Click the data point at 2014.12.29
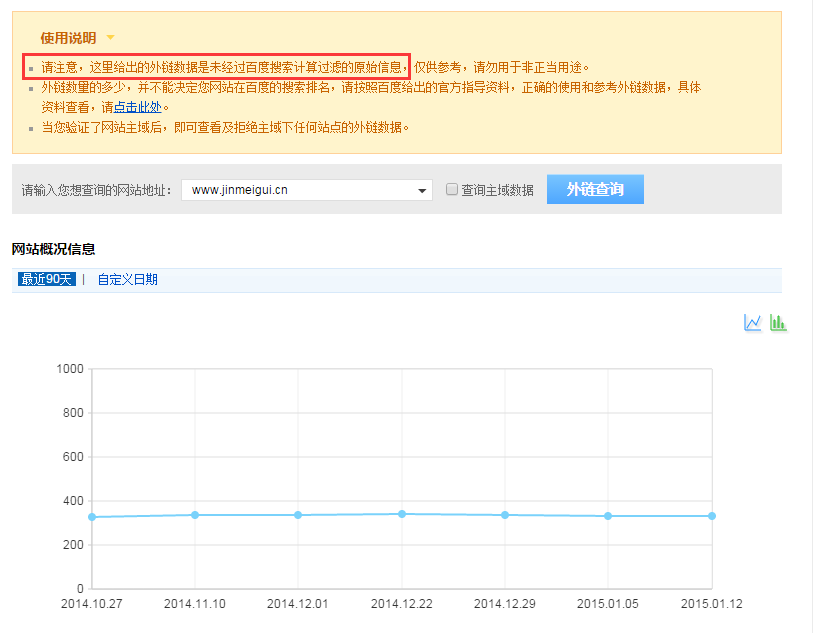Viewport: 819px width, 633px height. 505,515
